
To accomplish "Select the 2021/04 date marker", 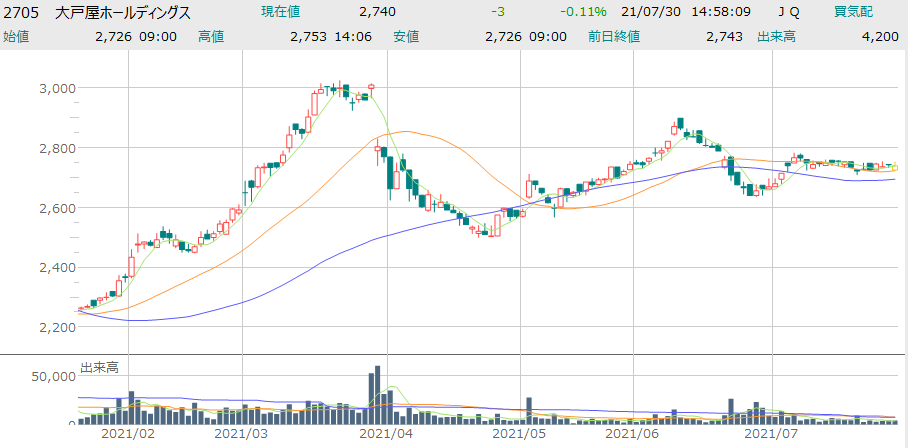I will [386, 435].
